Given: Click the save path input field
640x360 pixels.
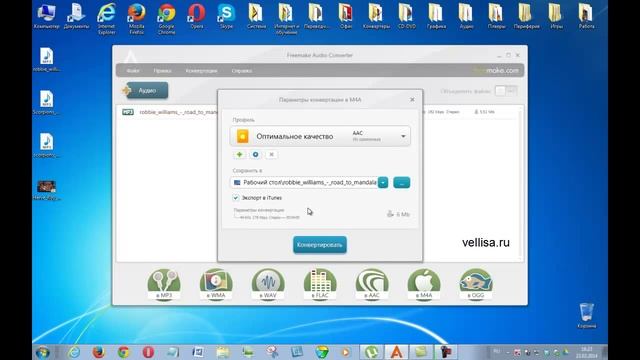Looking at the screenshot, I should coord(304,182).
